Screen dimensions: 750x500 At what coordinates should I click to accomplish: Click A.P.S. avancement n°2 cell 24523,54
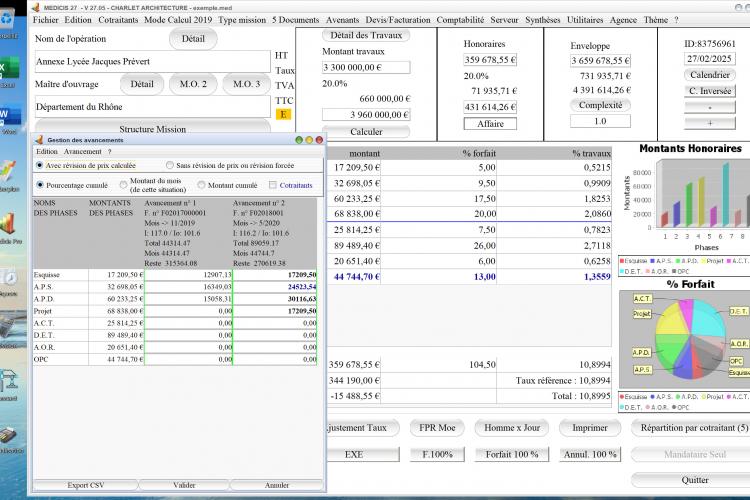(x=275, y=287)
